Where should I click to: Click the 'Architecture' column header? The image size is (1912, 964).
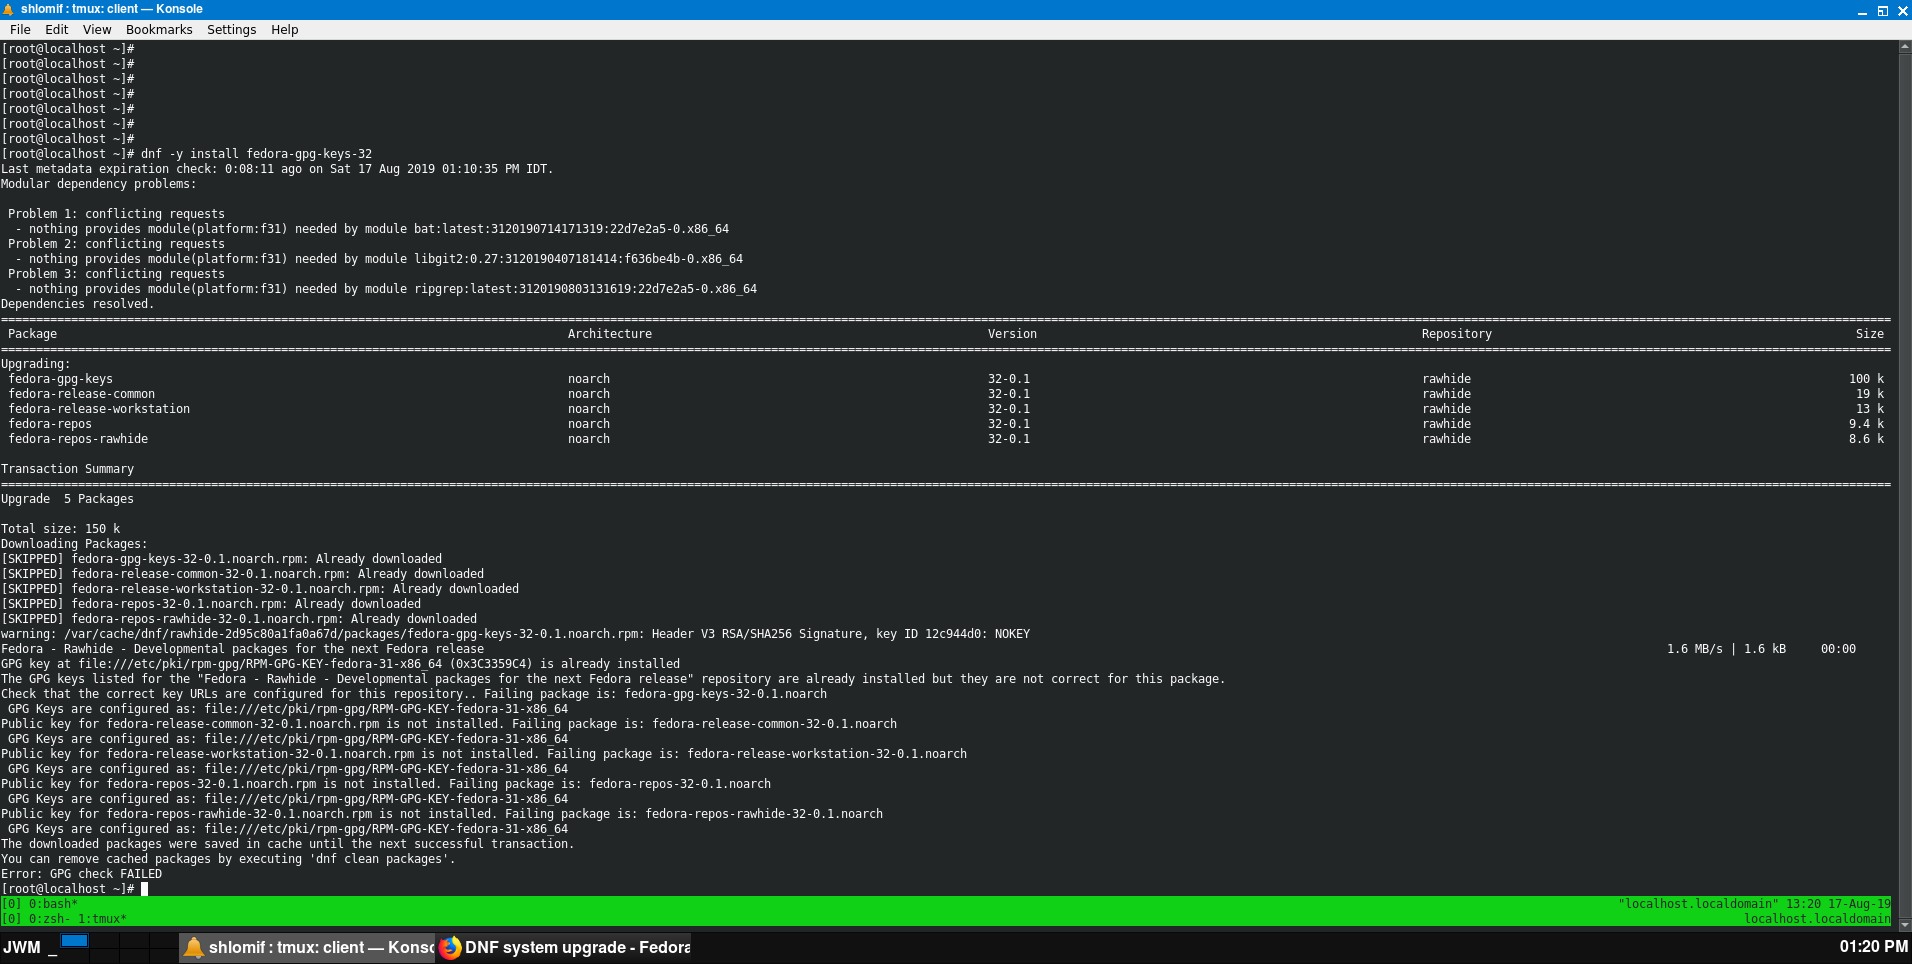click(610, 334)
